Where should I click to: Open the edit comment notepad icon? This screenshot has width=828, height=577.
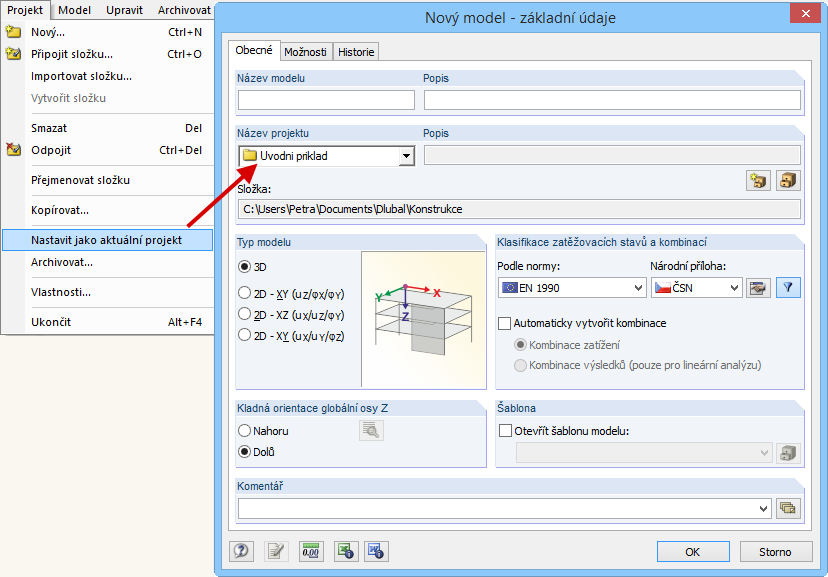click(x=276, y=552)
